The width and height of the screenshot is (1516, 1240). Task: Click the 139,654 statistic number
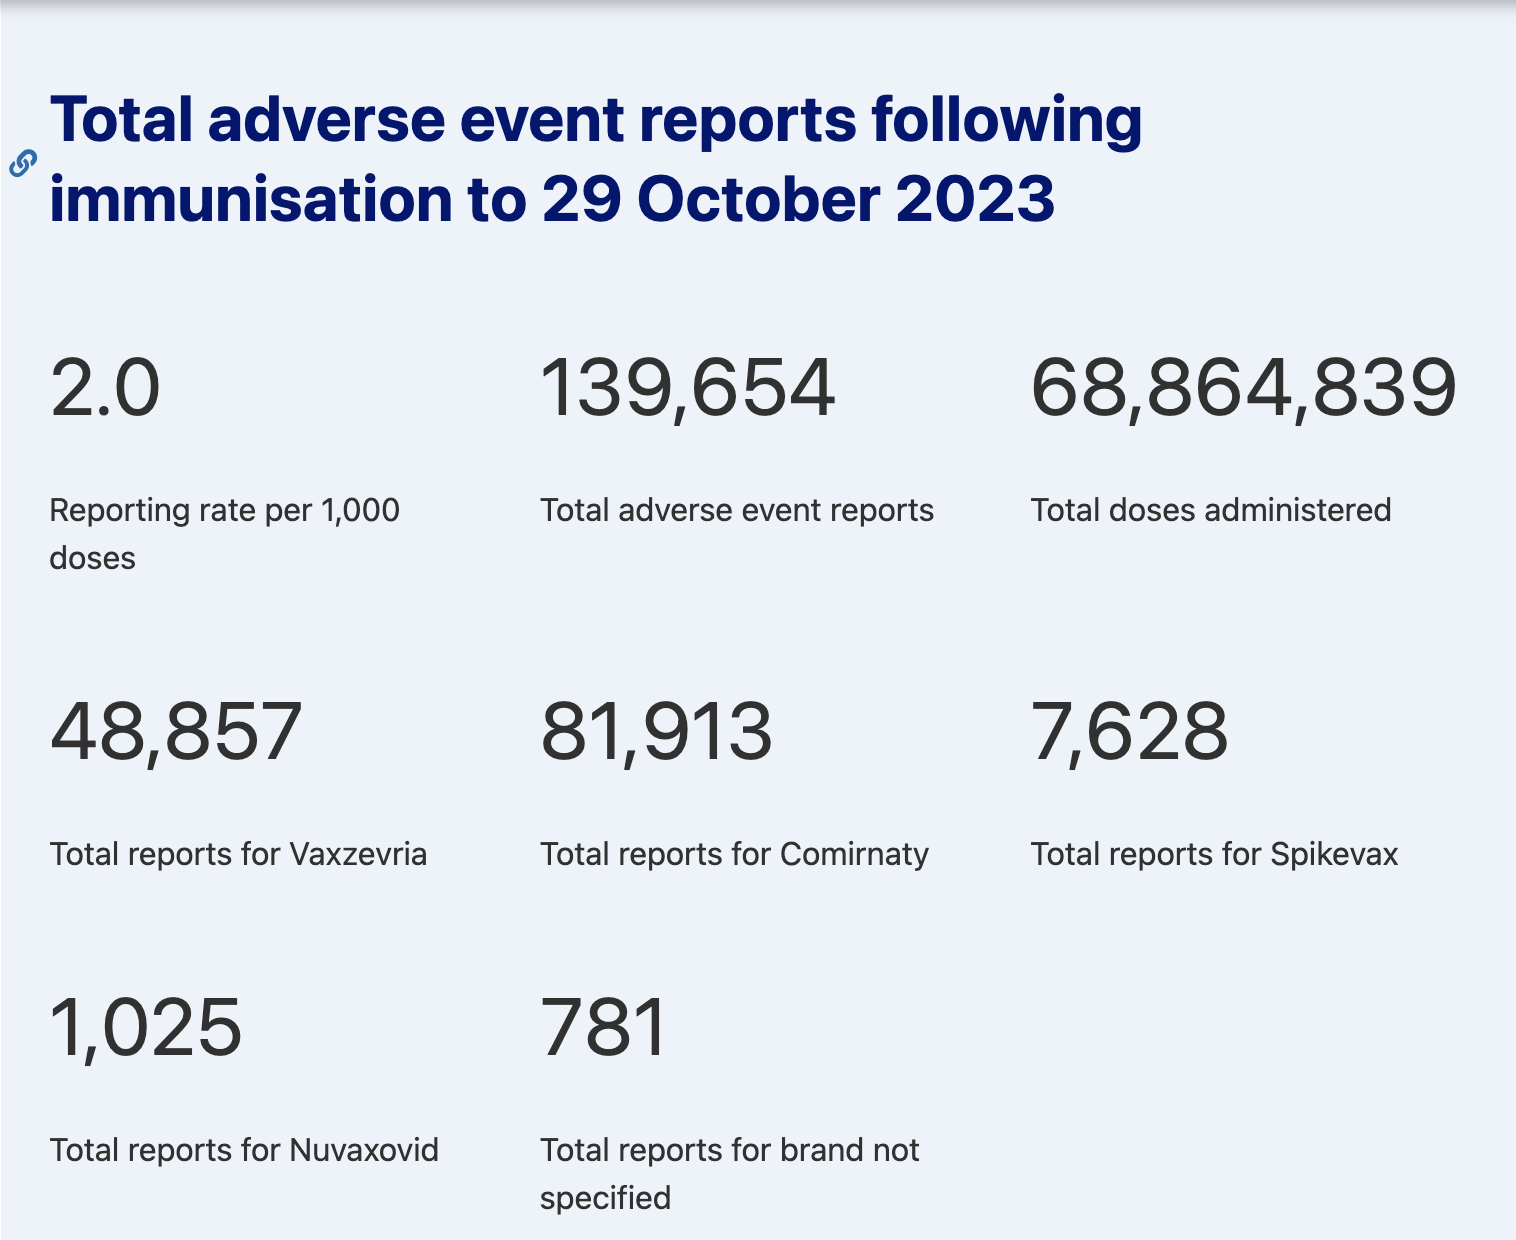[x=687, y=388]
